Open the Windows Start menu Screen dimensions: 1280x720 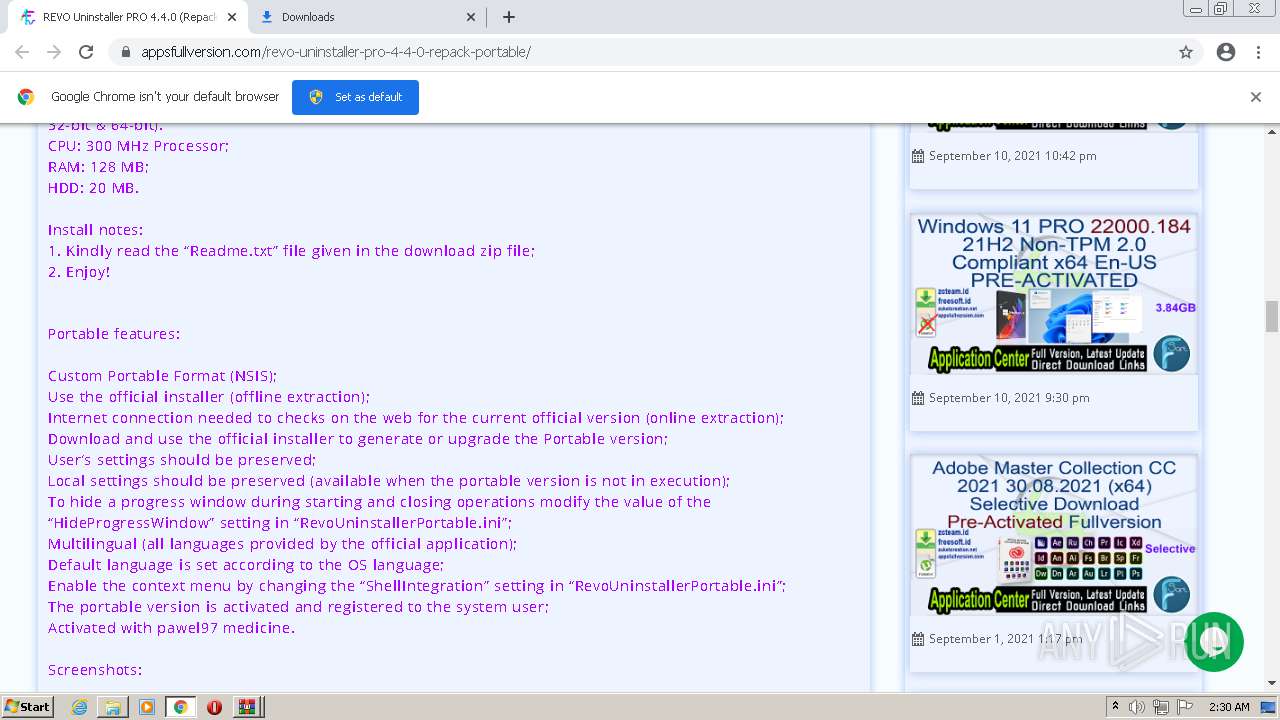click(x=28, y=707)
